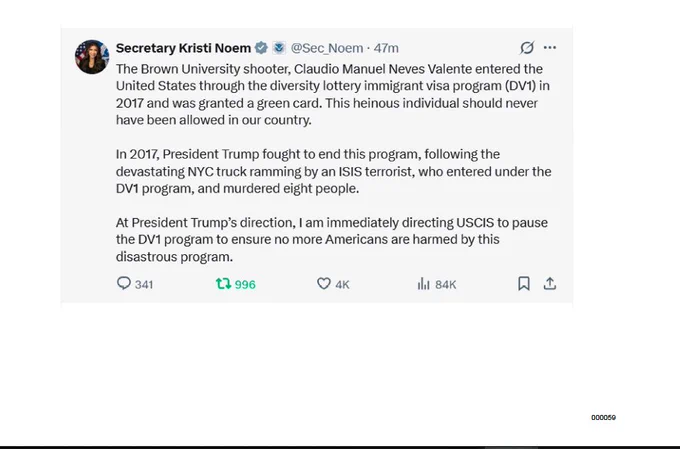Open the Grok explain icon beside the menu
The height and width of the screenshot is (449, 680).
point(527,47)
